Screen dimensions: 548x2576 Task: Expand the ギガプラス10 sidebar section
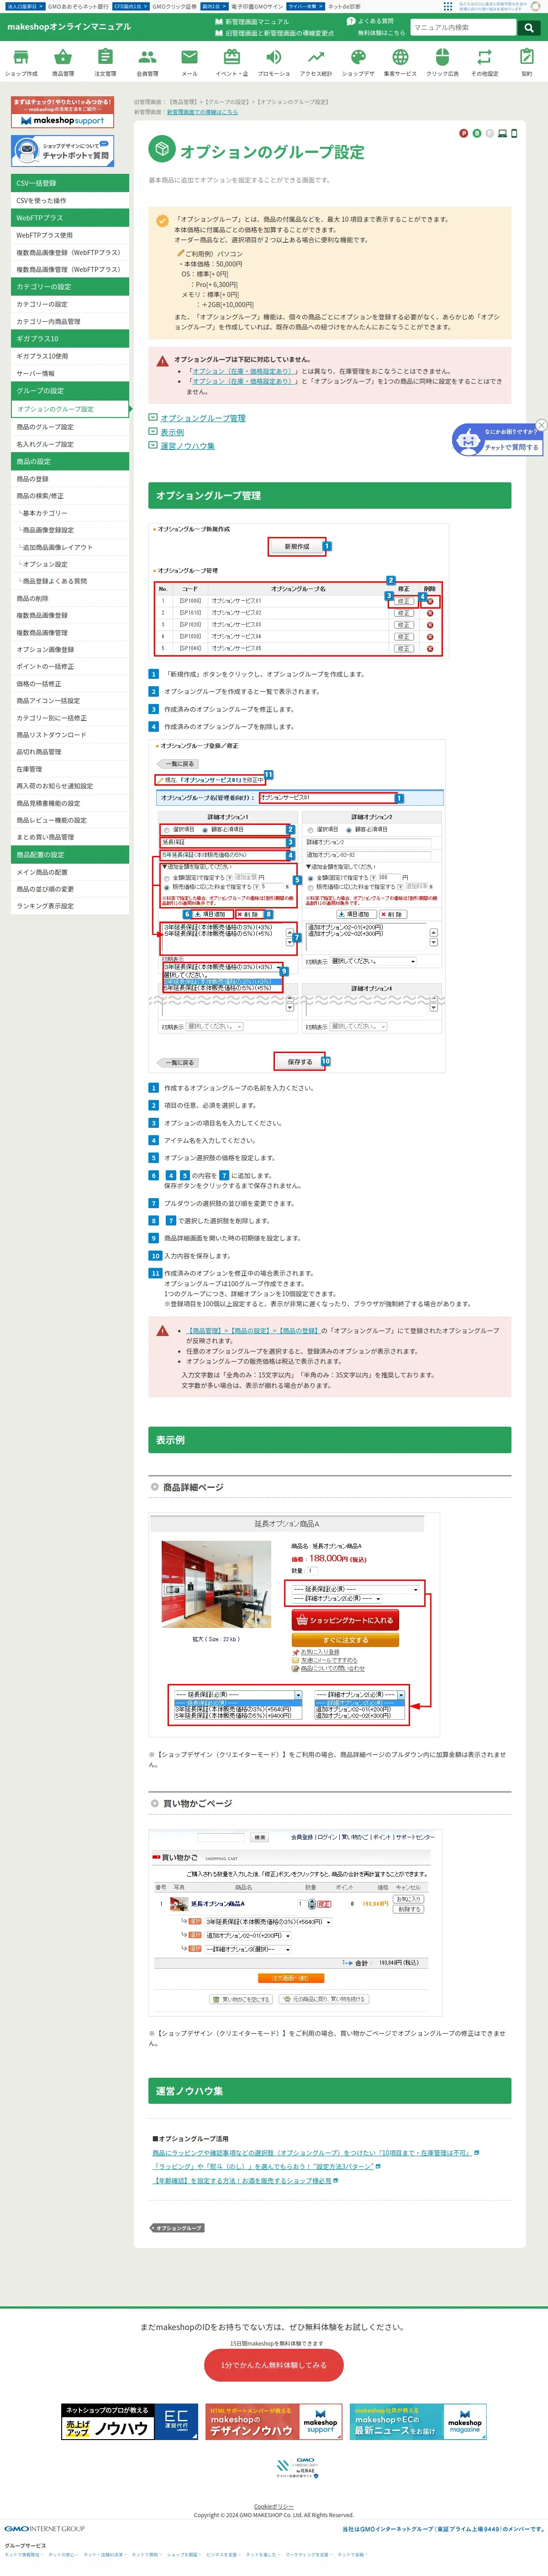70,339
